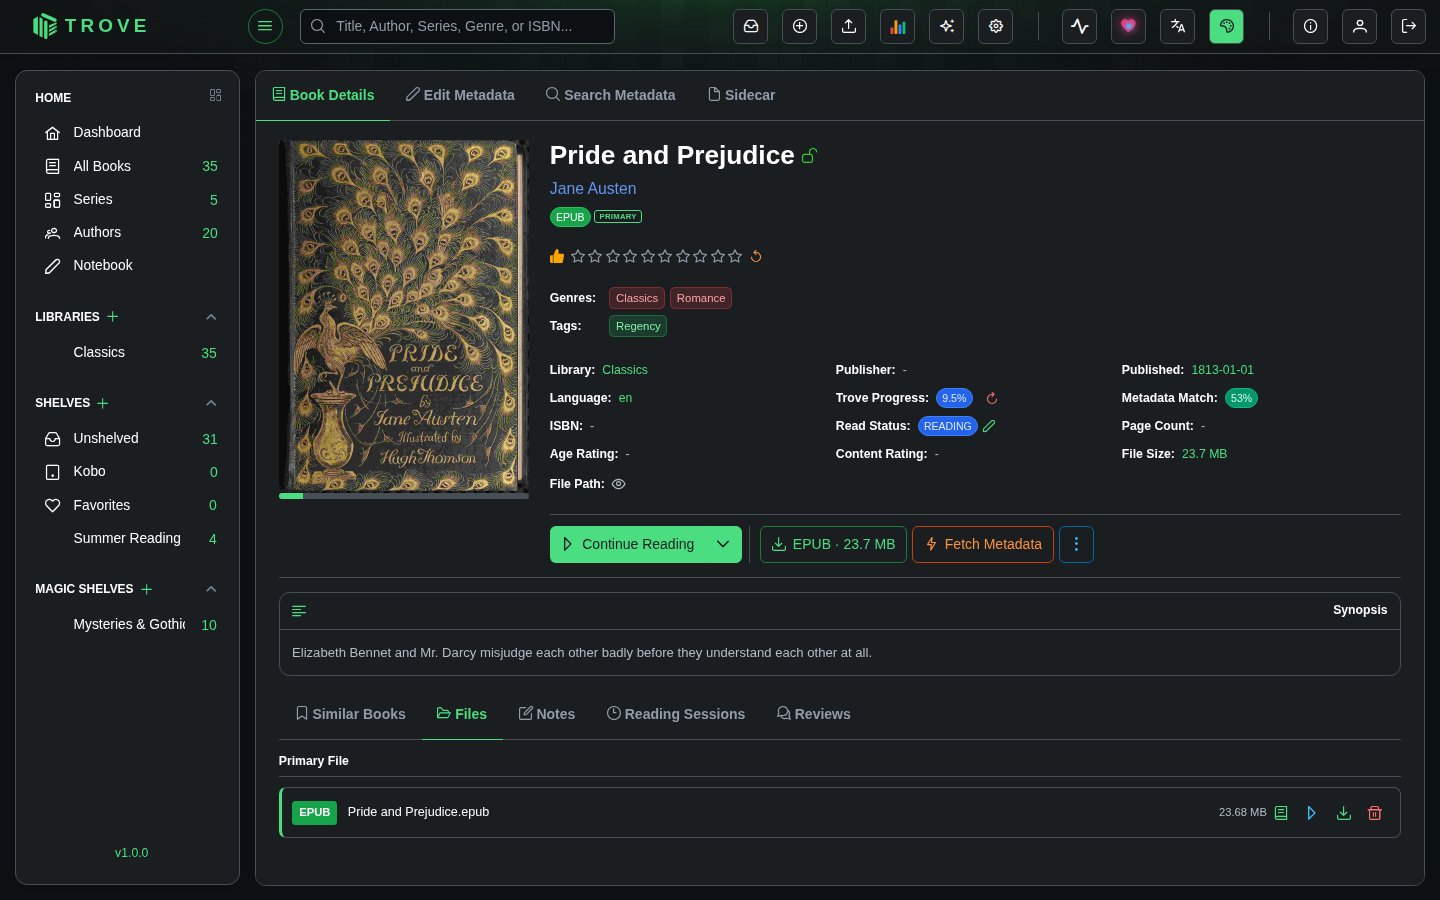1440x900 pixels.
Task: Open the Jane Austen author link
Action: point(593,188)
